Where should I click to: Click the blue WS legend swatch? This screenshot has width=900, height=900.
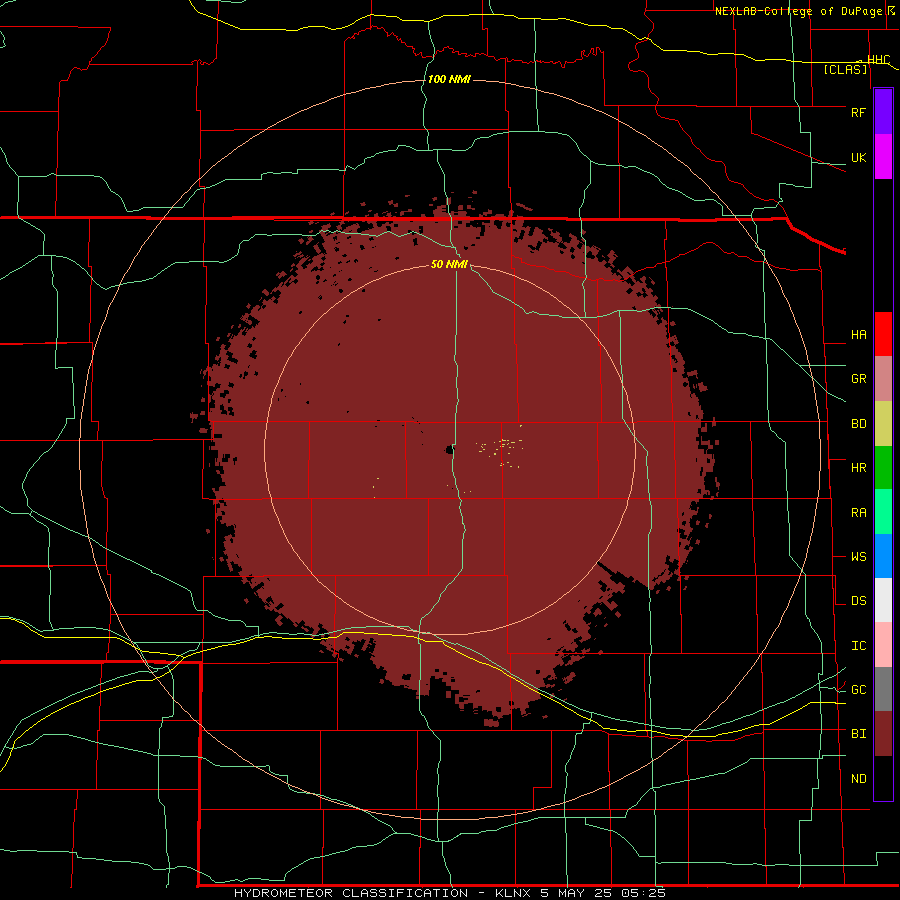(883, 556)
